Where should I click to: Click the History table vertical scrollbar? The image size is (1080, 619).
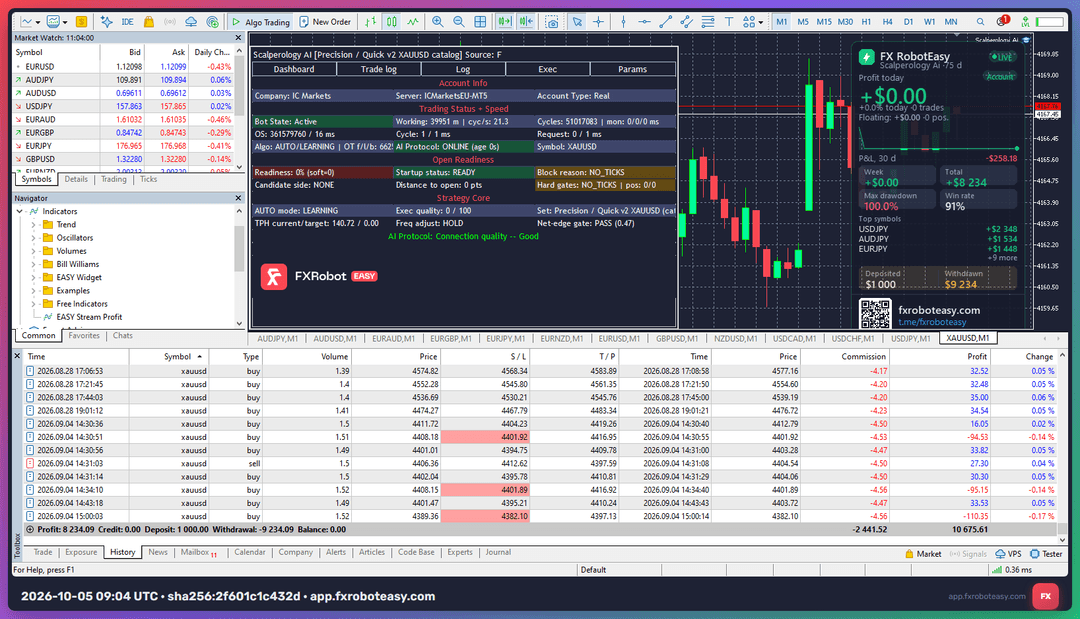pos(1062,448)
